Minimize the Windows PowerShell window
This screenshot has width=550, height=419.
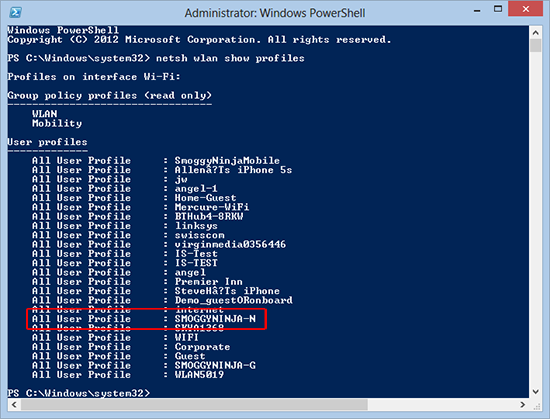[x=477, y=11]
